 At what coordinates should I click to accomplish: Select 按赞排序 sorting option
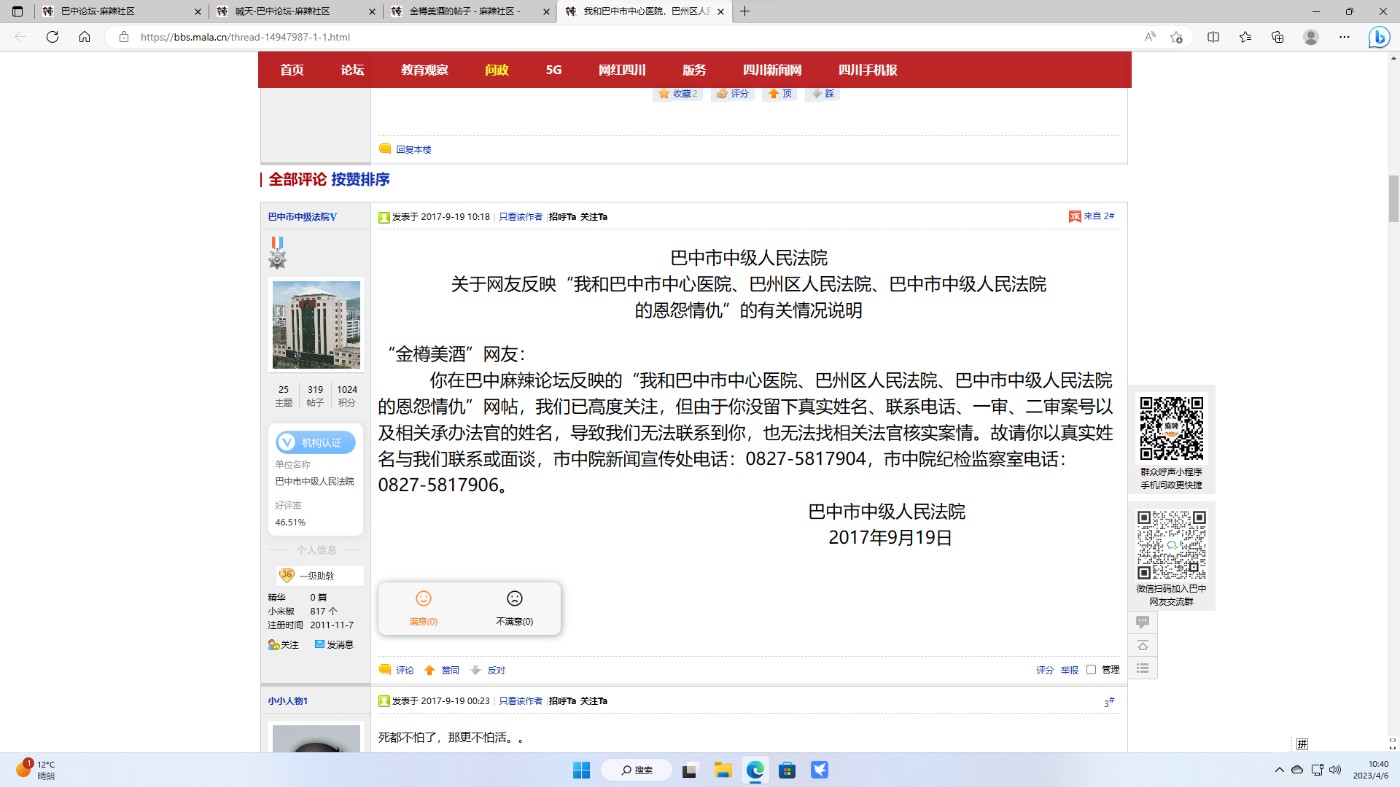[361, 180]
